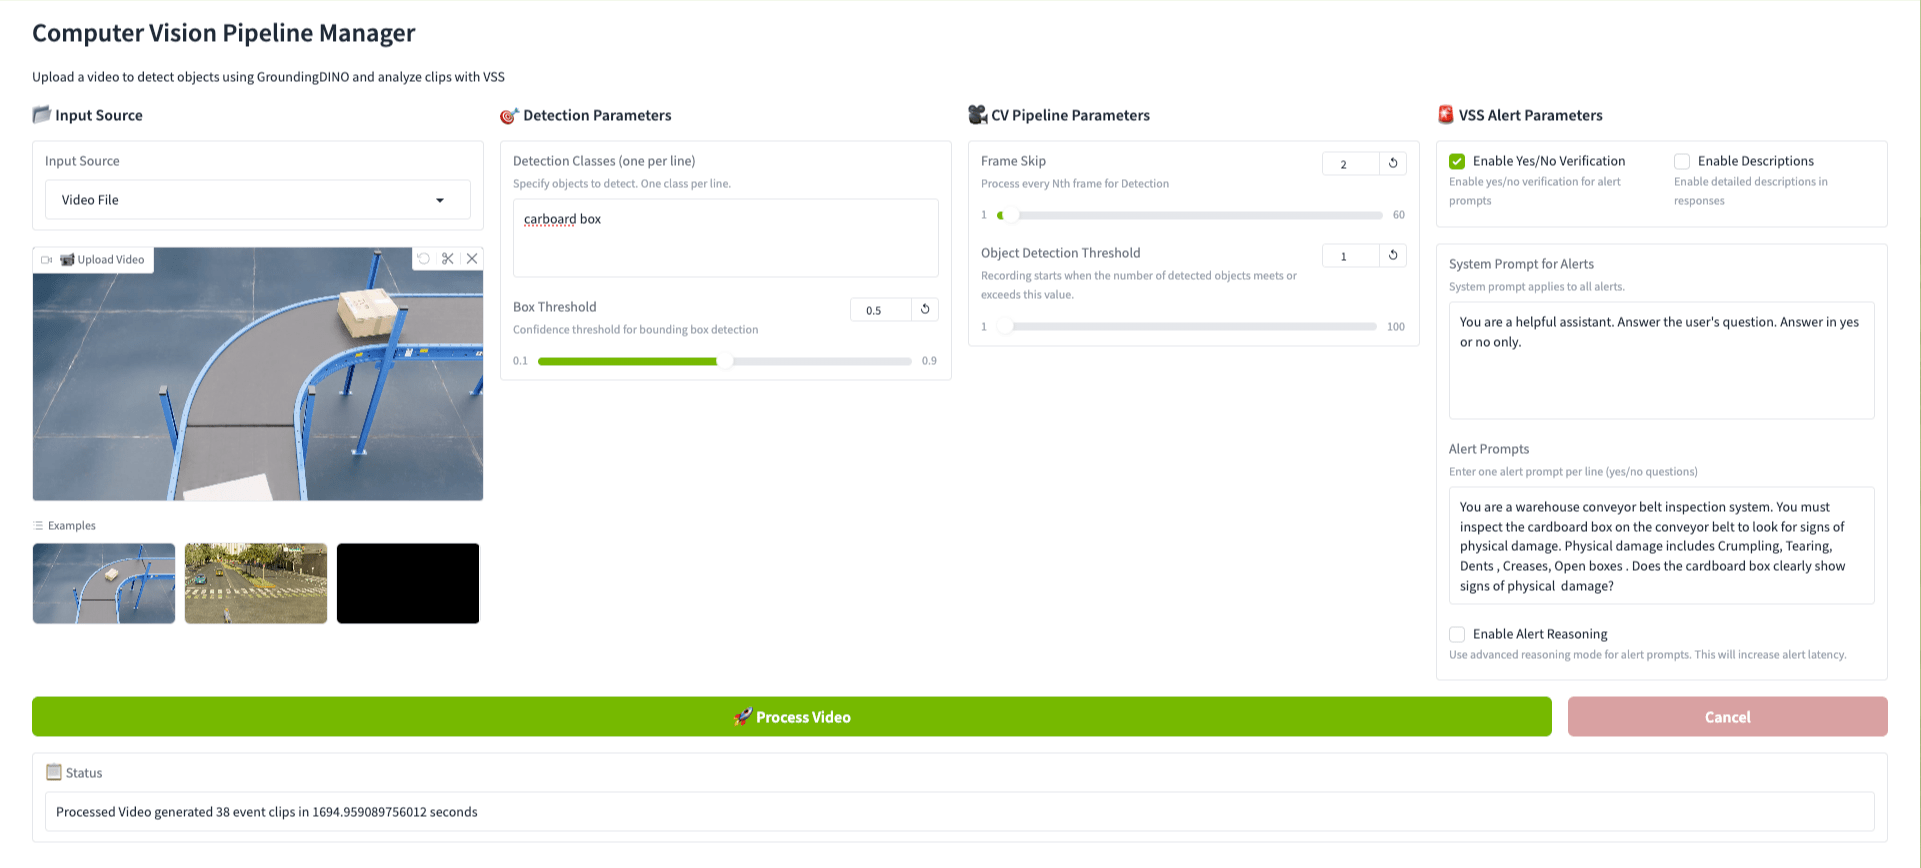1921x868 pixels.
Task: Remove the uploaded video with the X icon
Action: 472,259
